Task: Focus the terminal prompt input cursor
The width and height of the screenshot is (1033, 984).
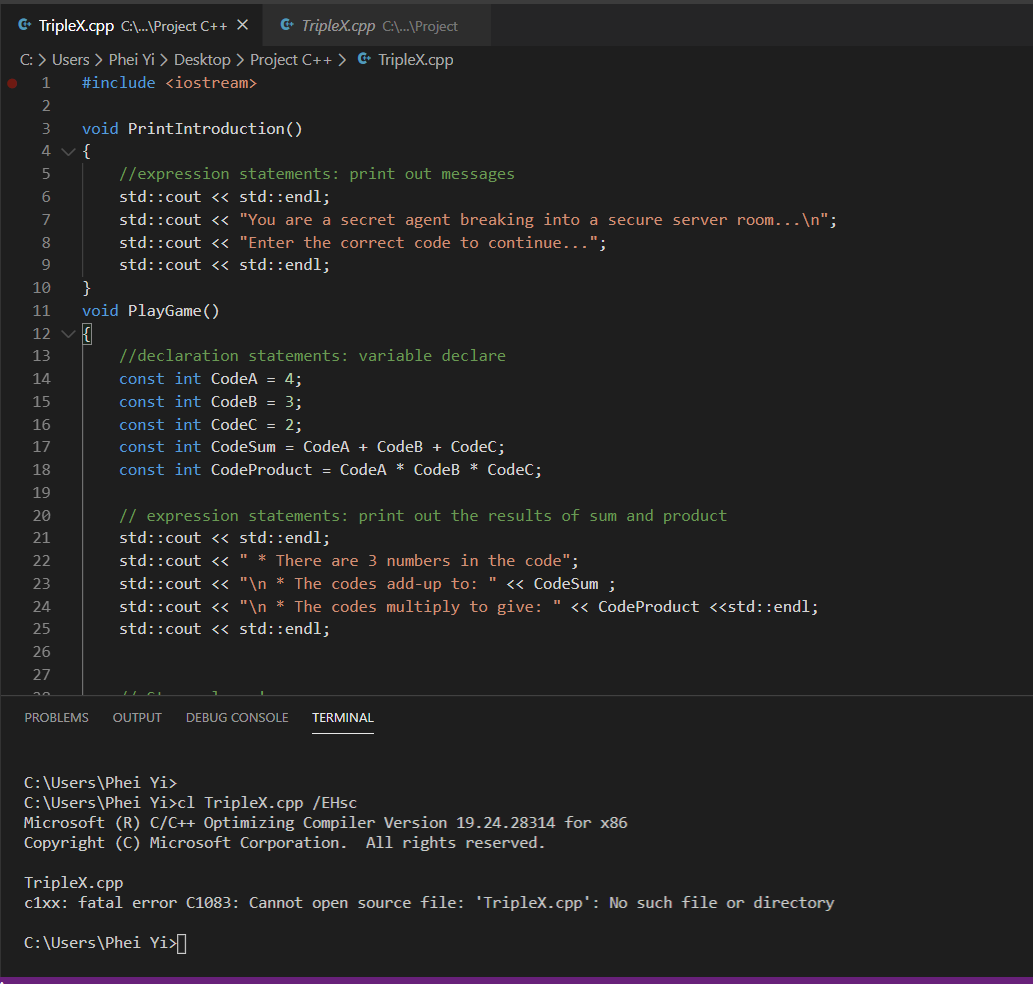Action: (181, 942)
